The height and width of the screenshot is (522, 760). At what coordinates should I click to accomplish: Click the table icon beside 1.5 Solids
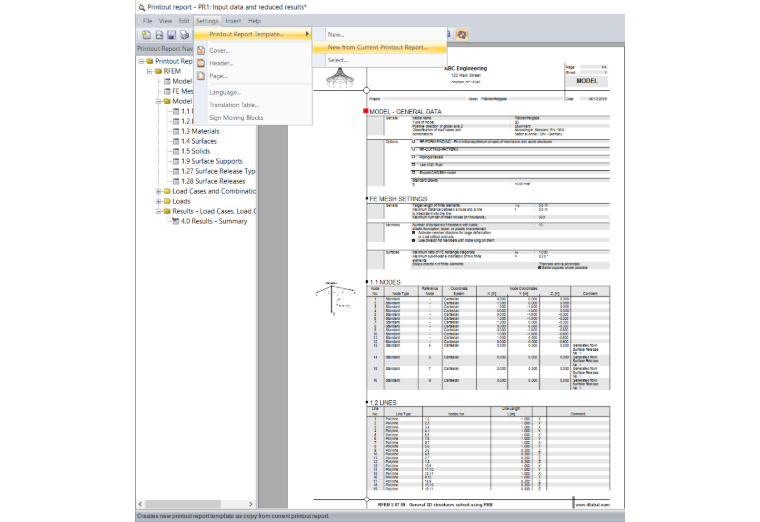point(176,151)
